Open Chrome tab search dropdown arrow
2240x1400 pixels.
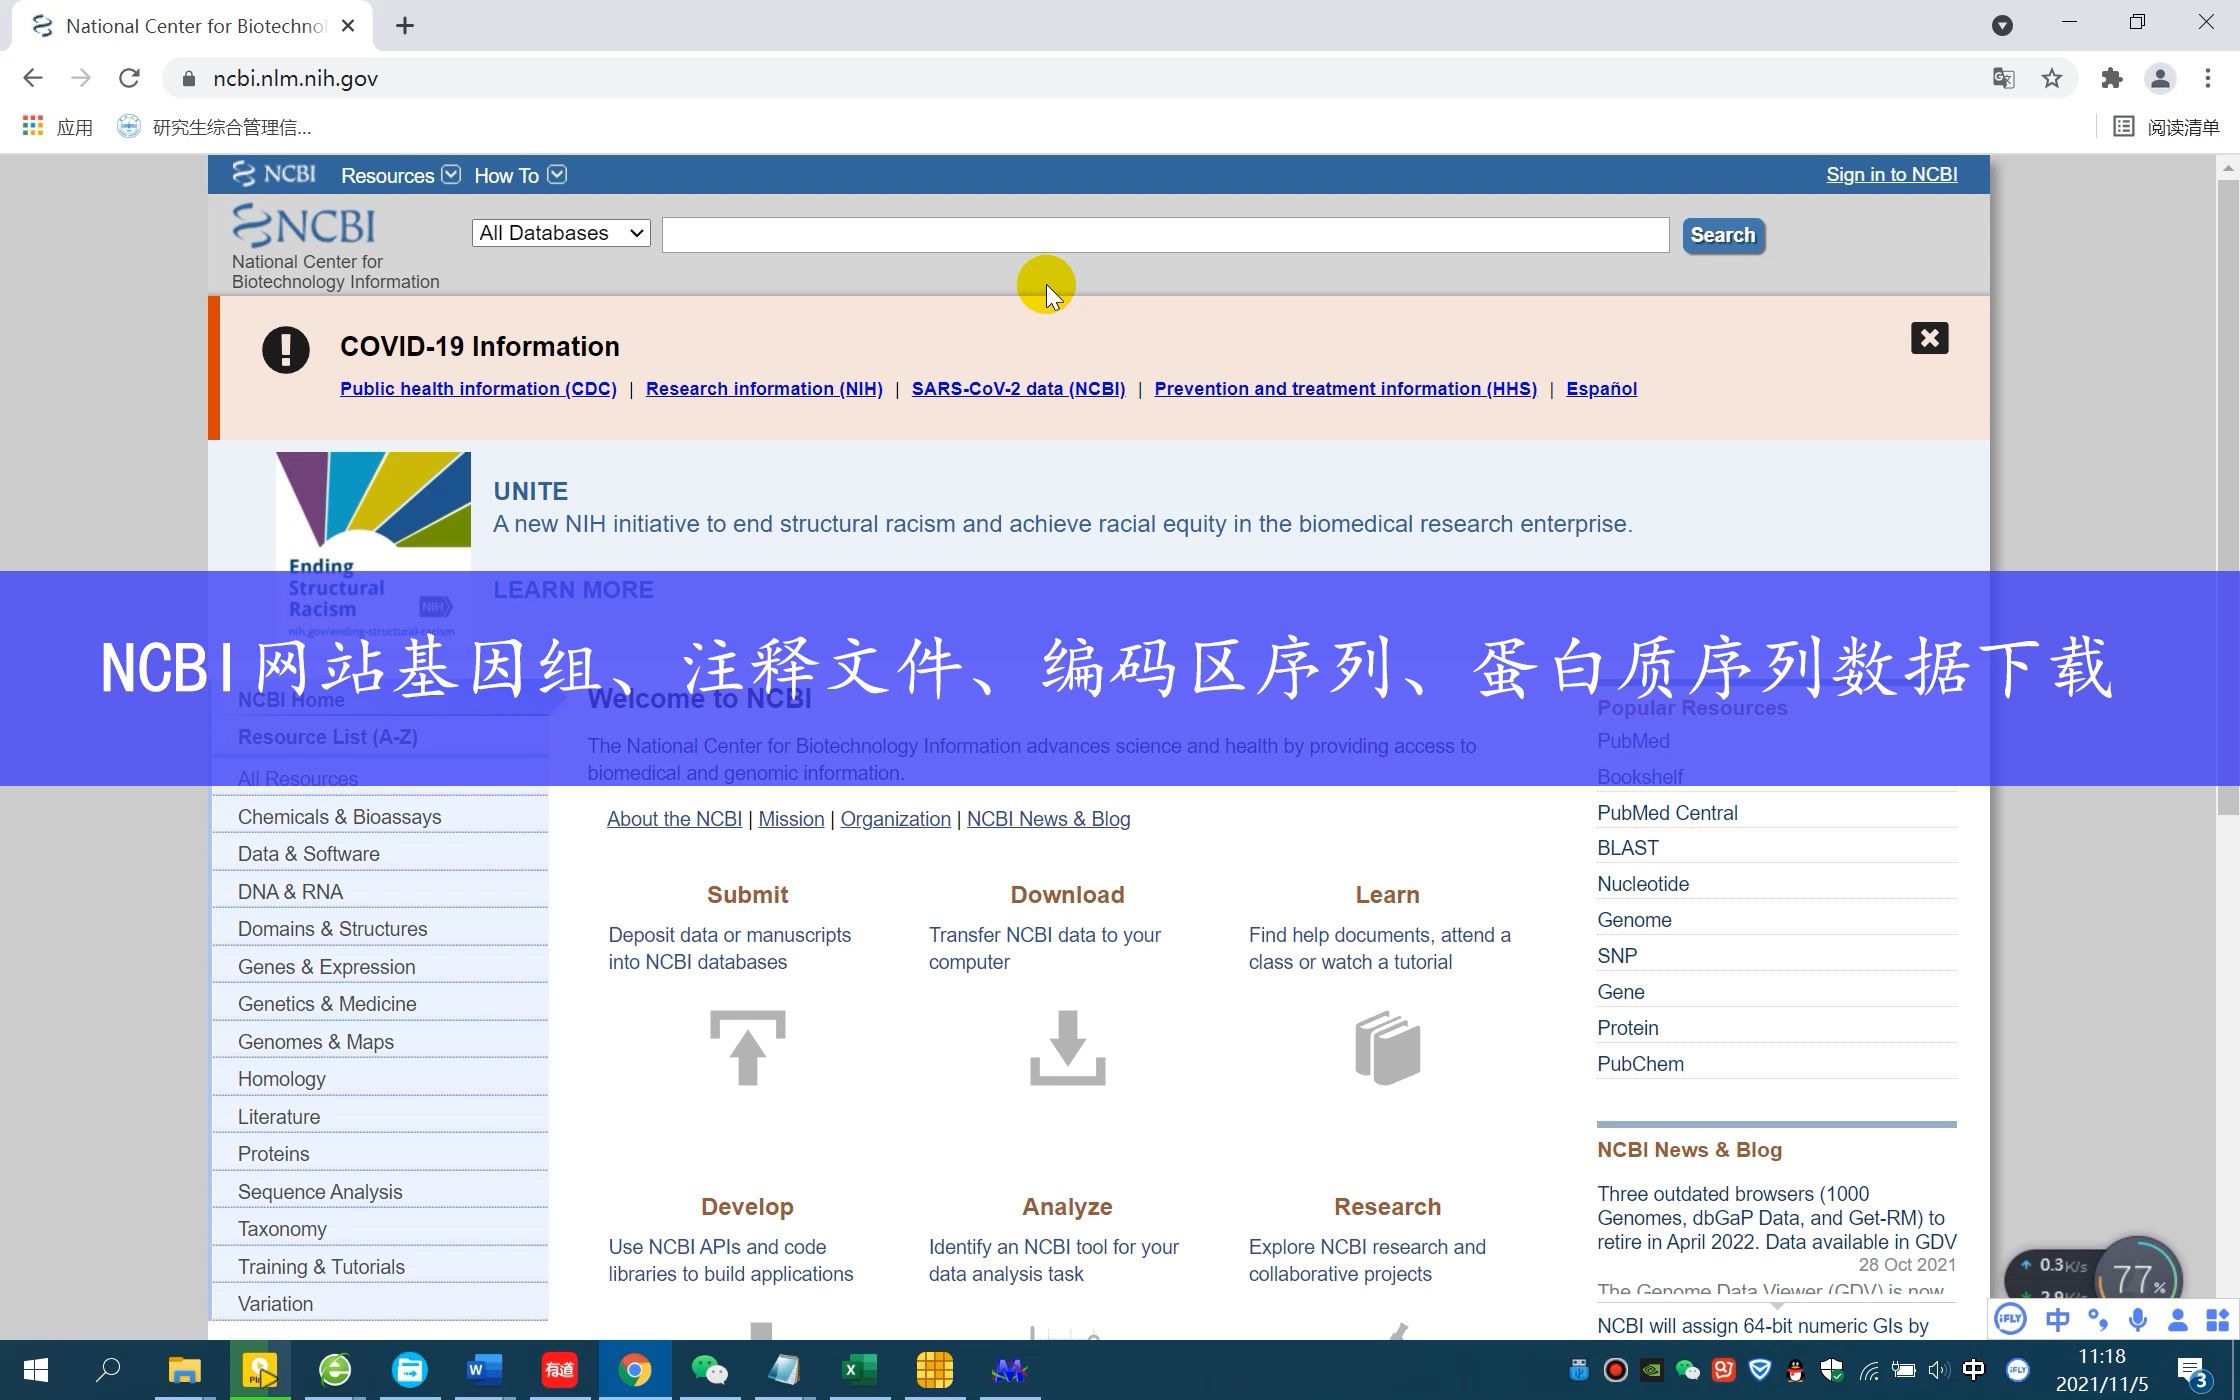(2002, 25)
